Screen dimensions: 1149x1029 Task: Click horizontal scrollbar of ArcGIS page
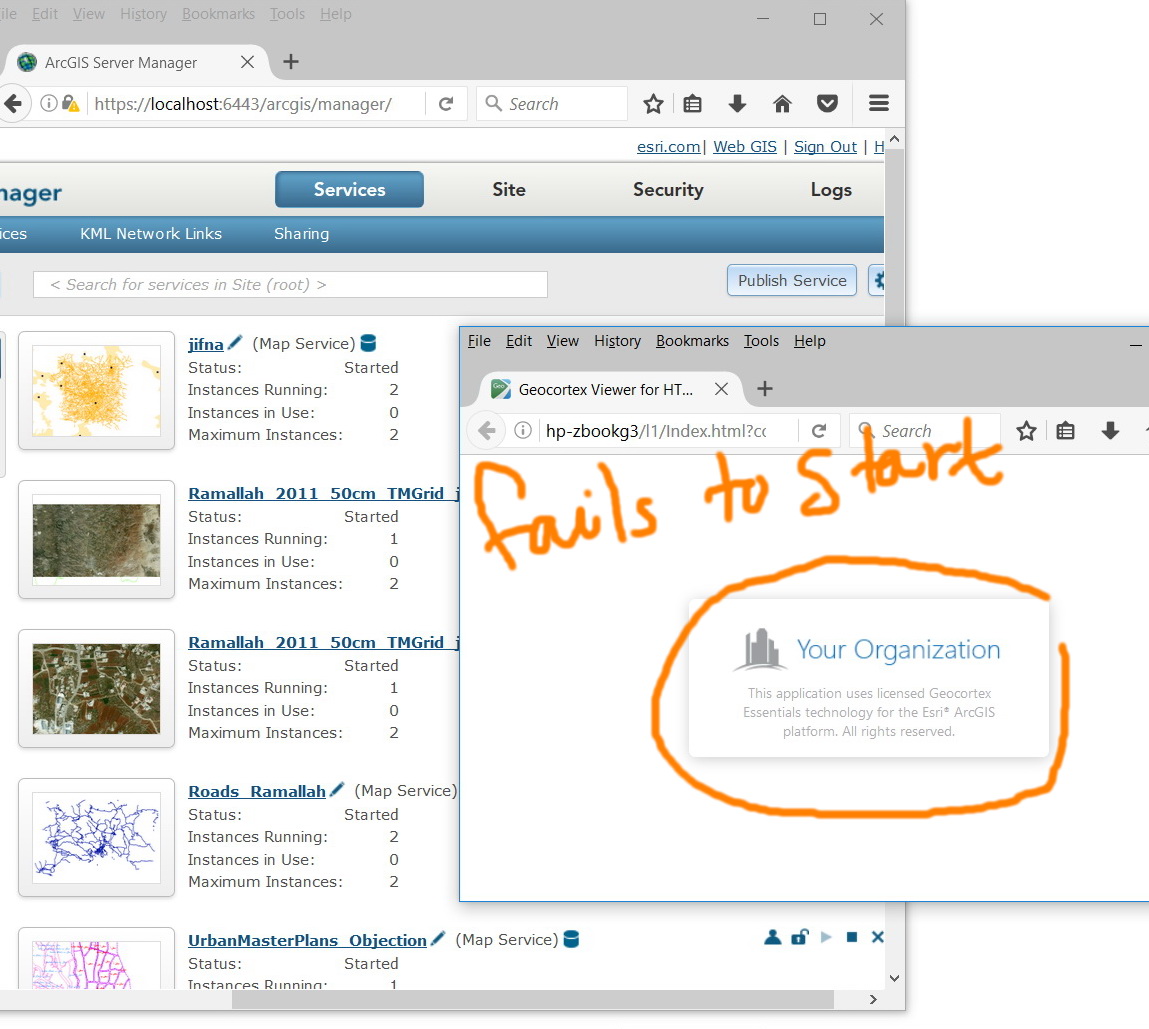pyautogui.click(x=533, y=1000)
